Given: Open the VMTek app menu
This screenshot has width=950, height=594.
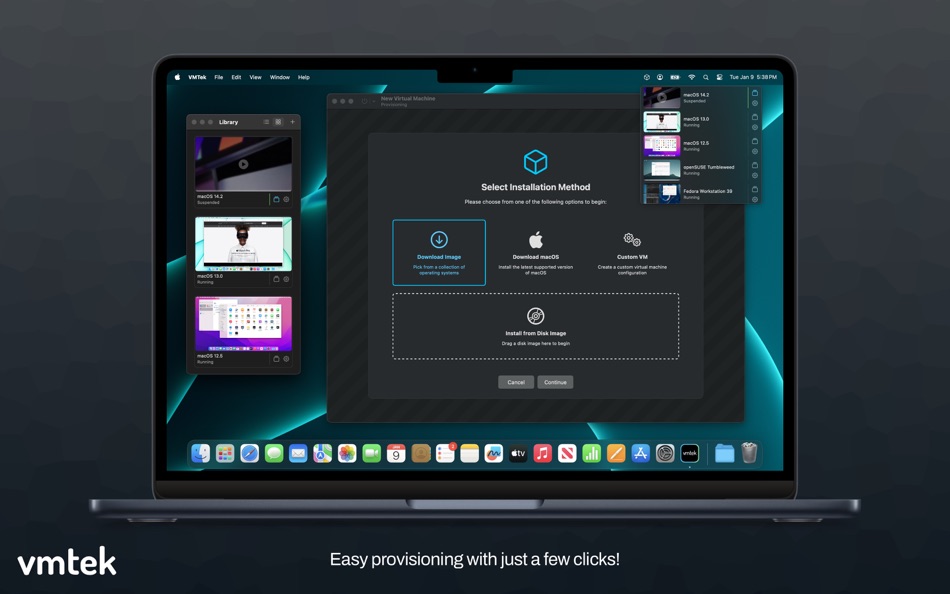Looking at the screenshot, I should pyautogui.click(x=197, y=77).
